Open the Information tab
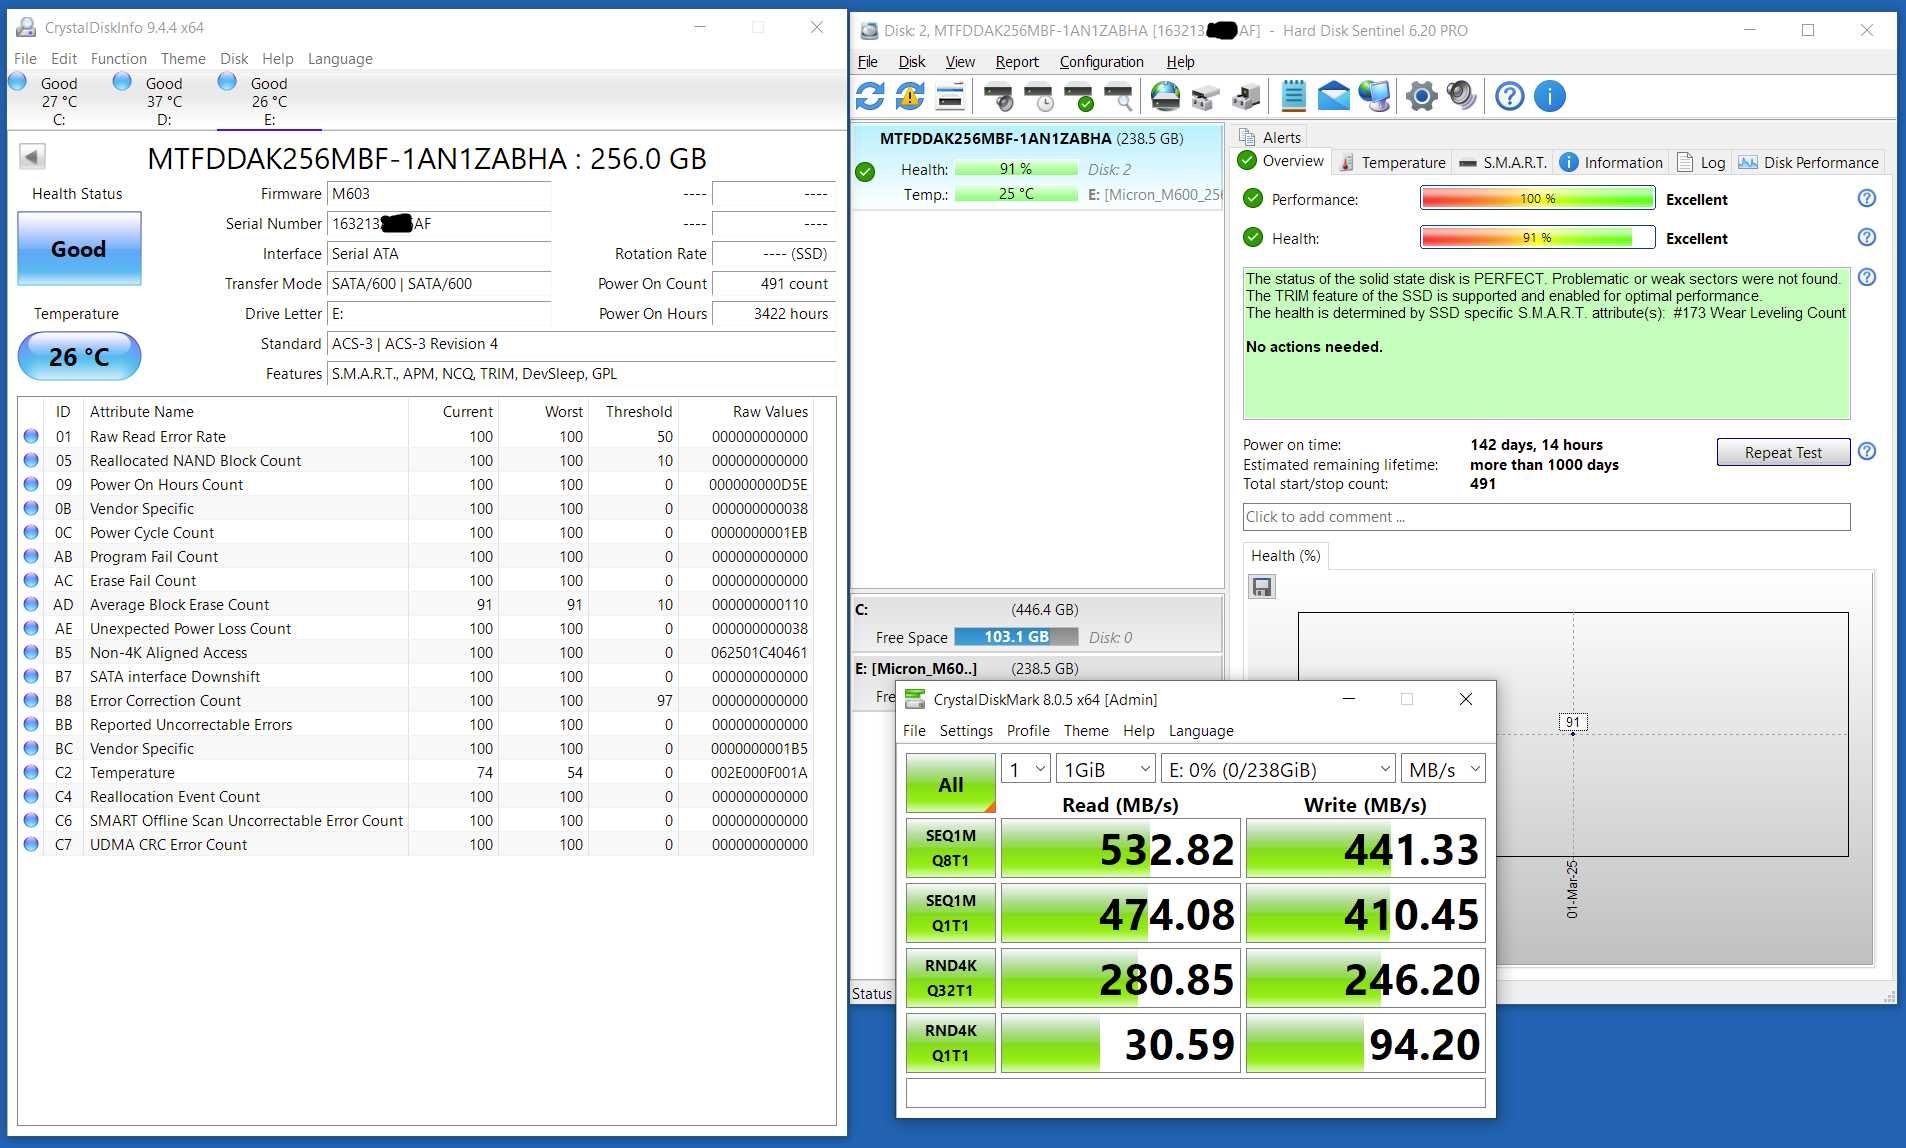Screen dimensions: 1906x1148 1611,162
